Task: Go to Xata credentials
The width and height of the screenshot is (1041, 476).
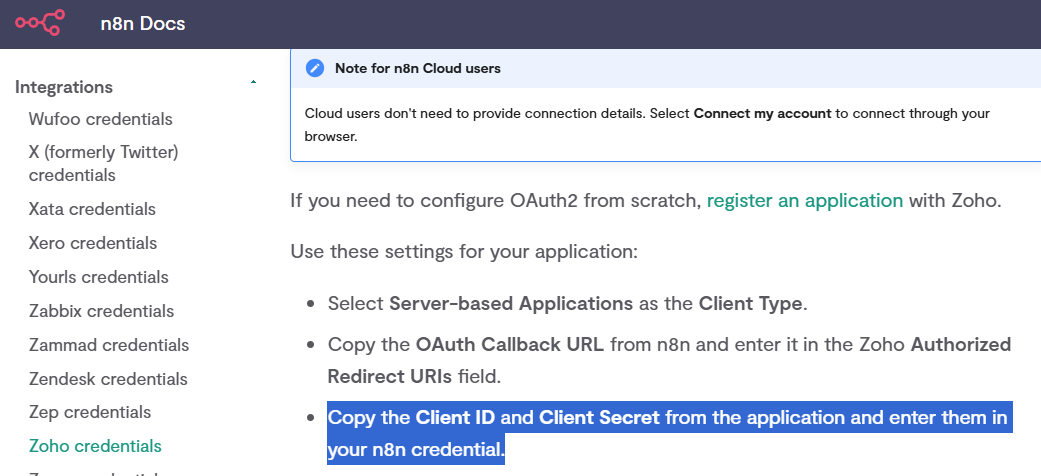Action: click(x=92, y=209)
